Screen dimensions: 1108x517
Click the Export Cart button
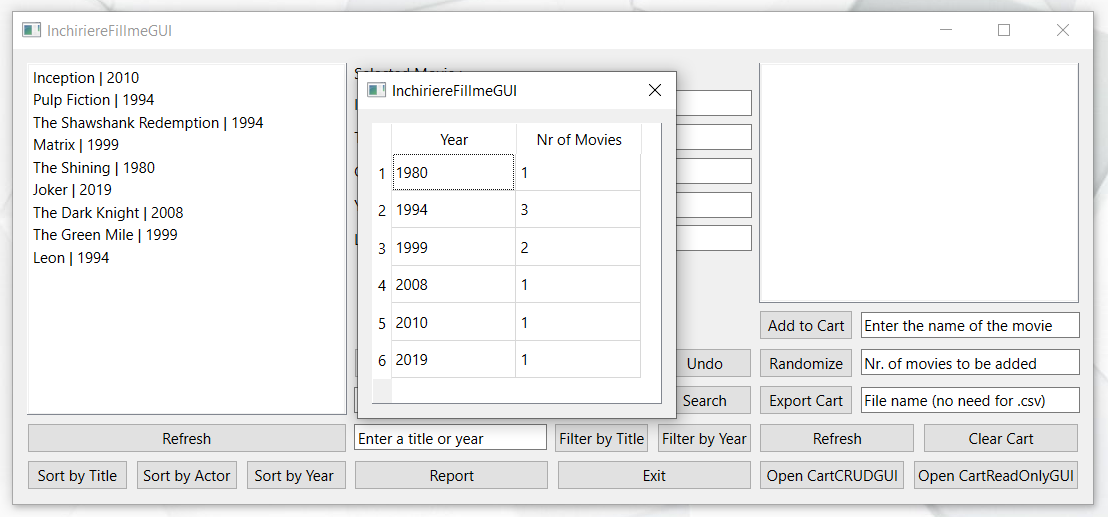806,400
